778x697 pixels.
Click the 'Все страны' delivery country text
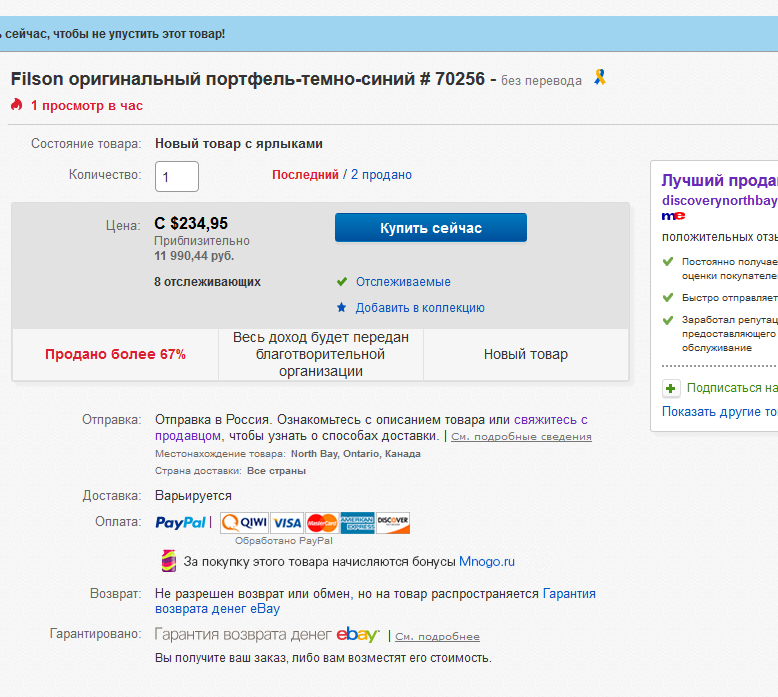pos(276,471)
